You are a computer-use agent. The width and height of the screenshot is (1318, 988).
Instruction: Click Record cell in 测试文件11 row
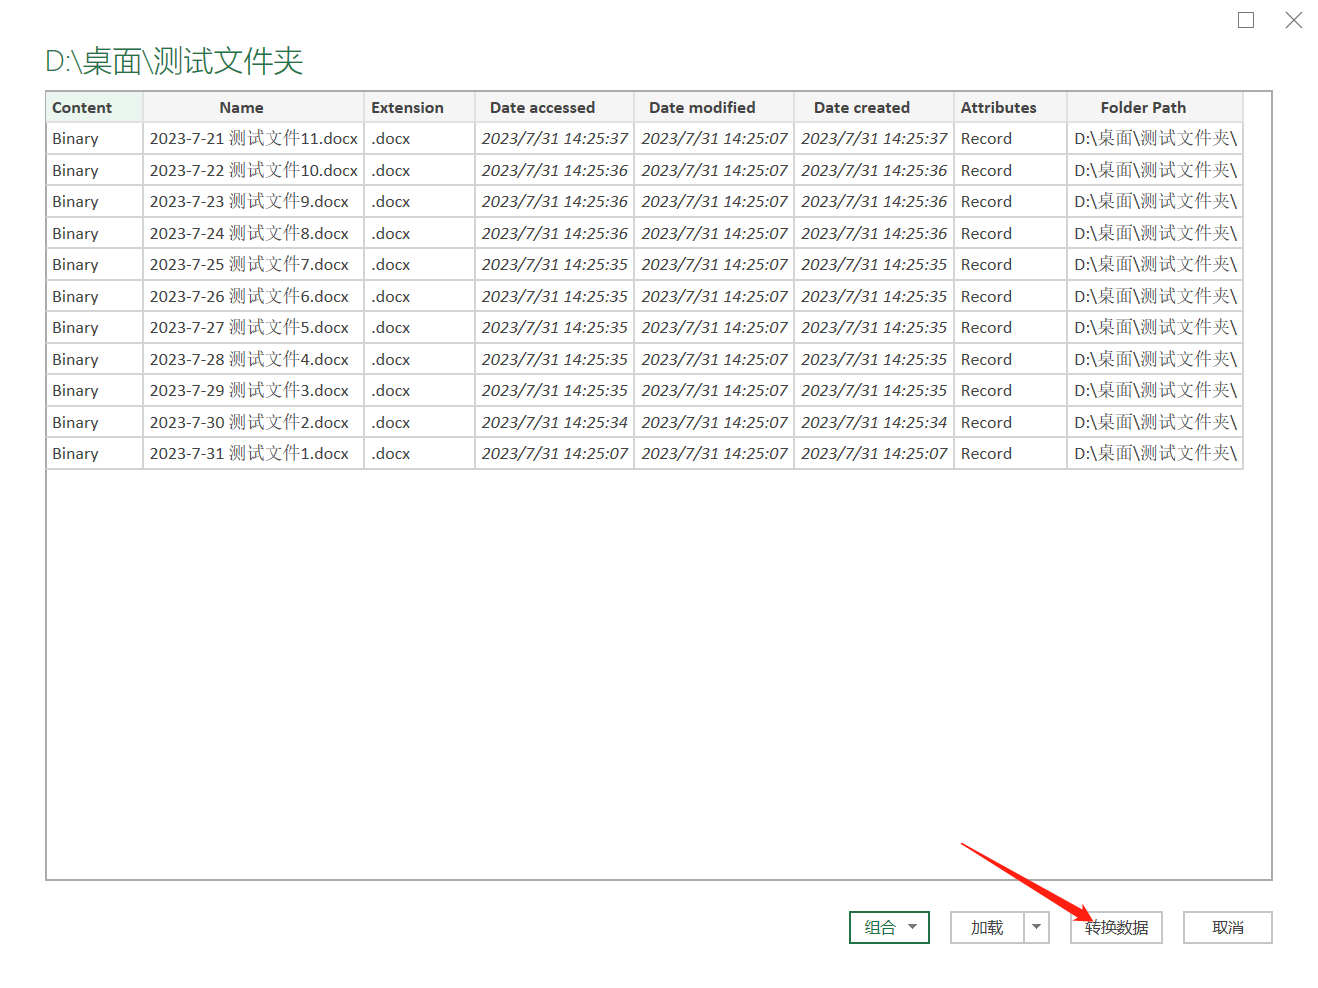(x=1011, y=139)
